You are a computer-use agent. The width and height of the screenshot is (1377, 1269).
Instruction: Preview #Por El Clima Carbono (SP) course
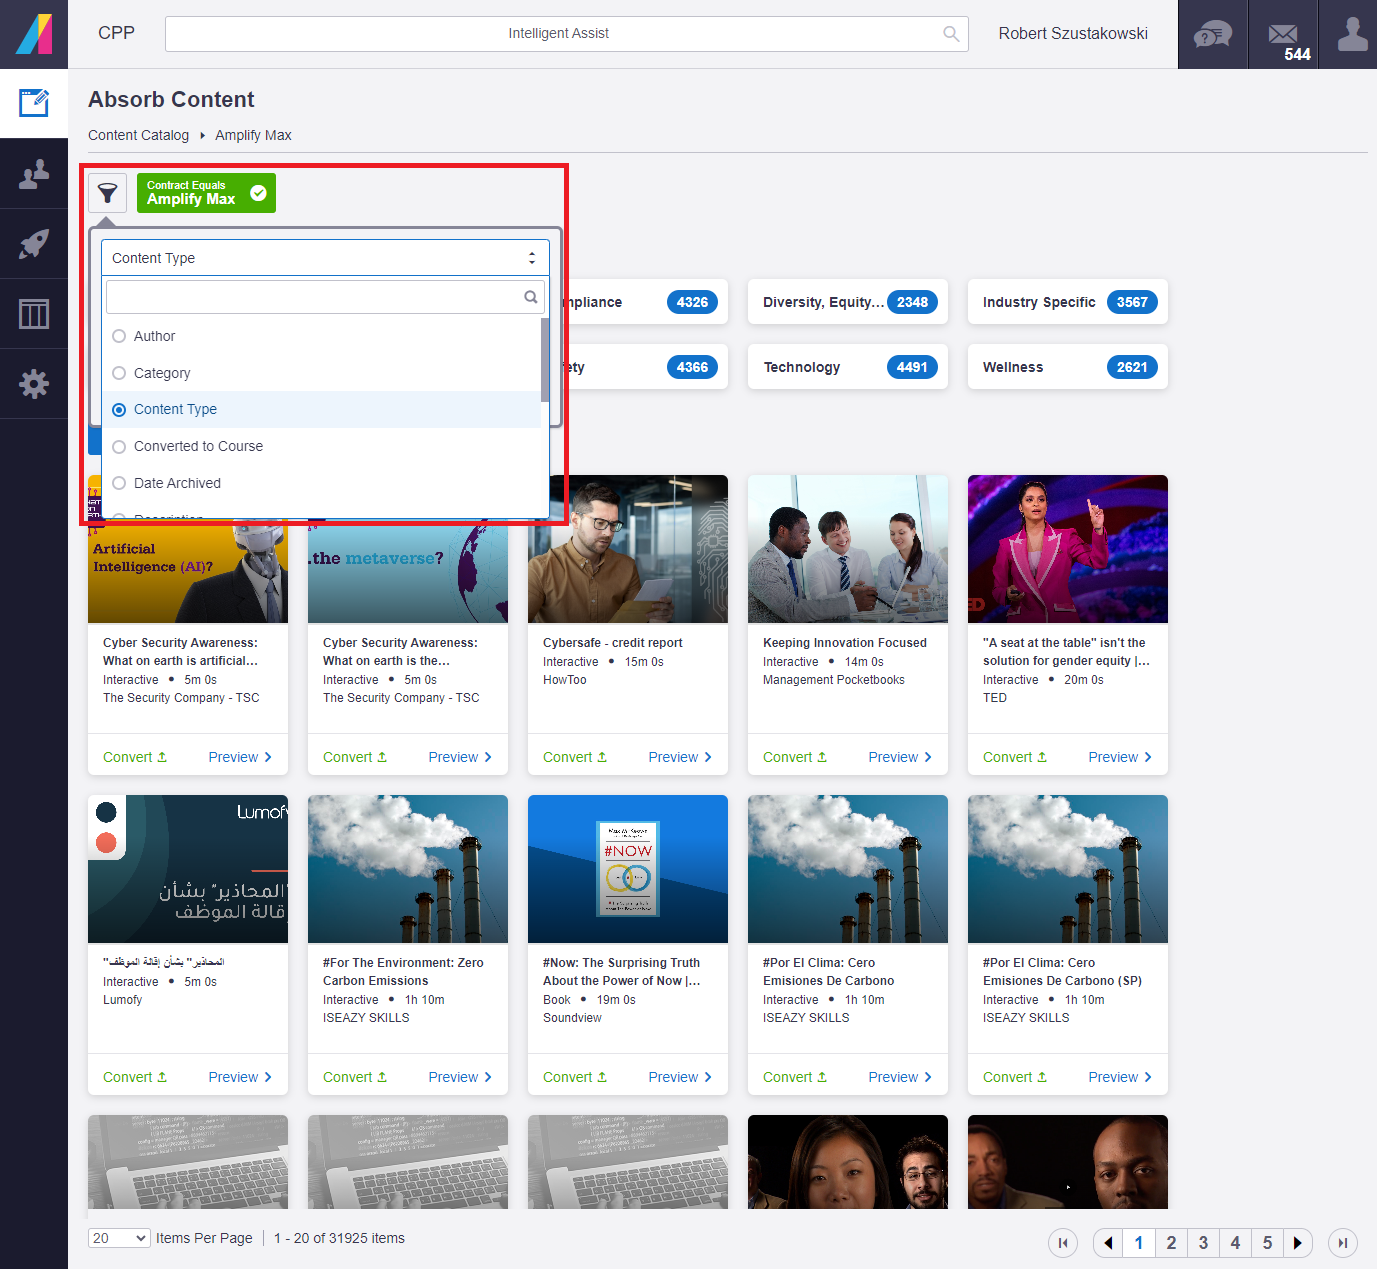tap(1120, 1077)
